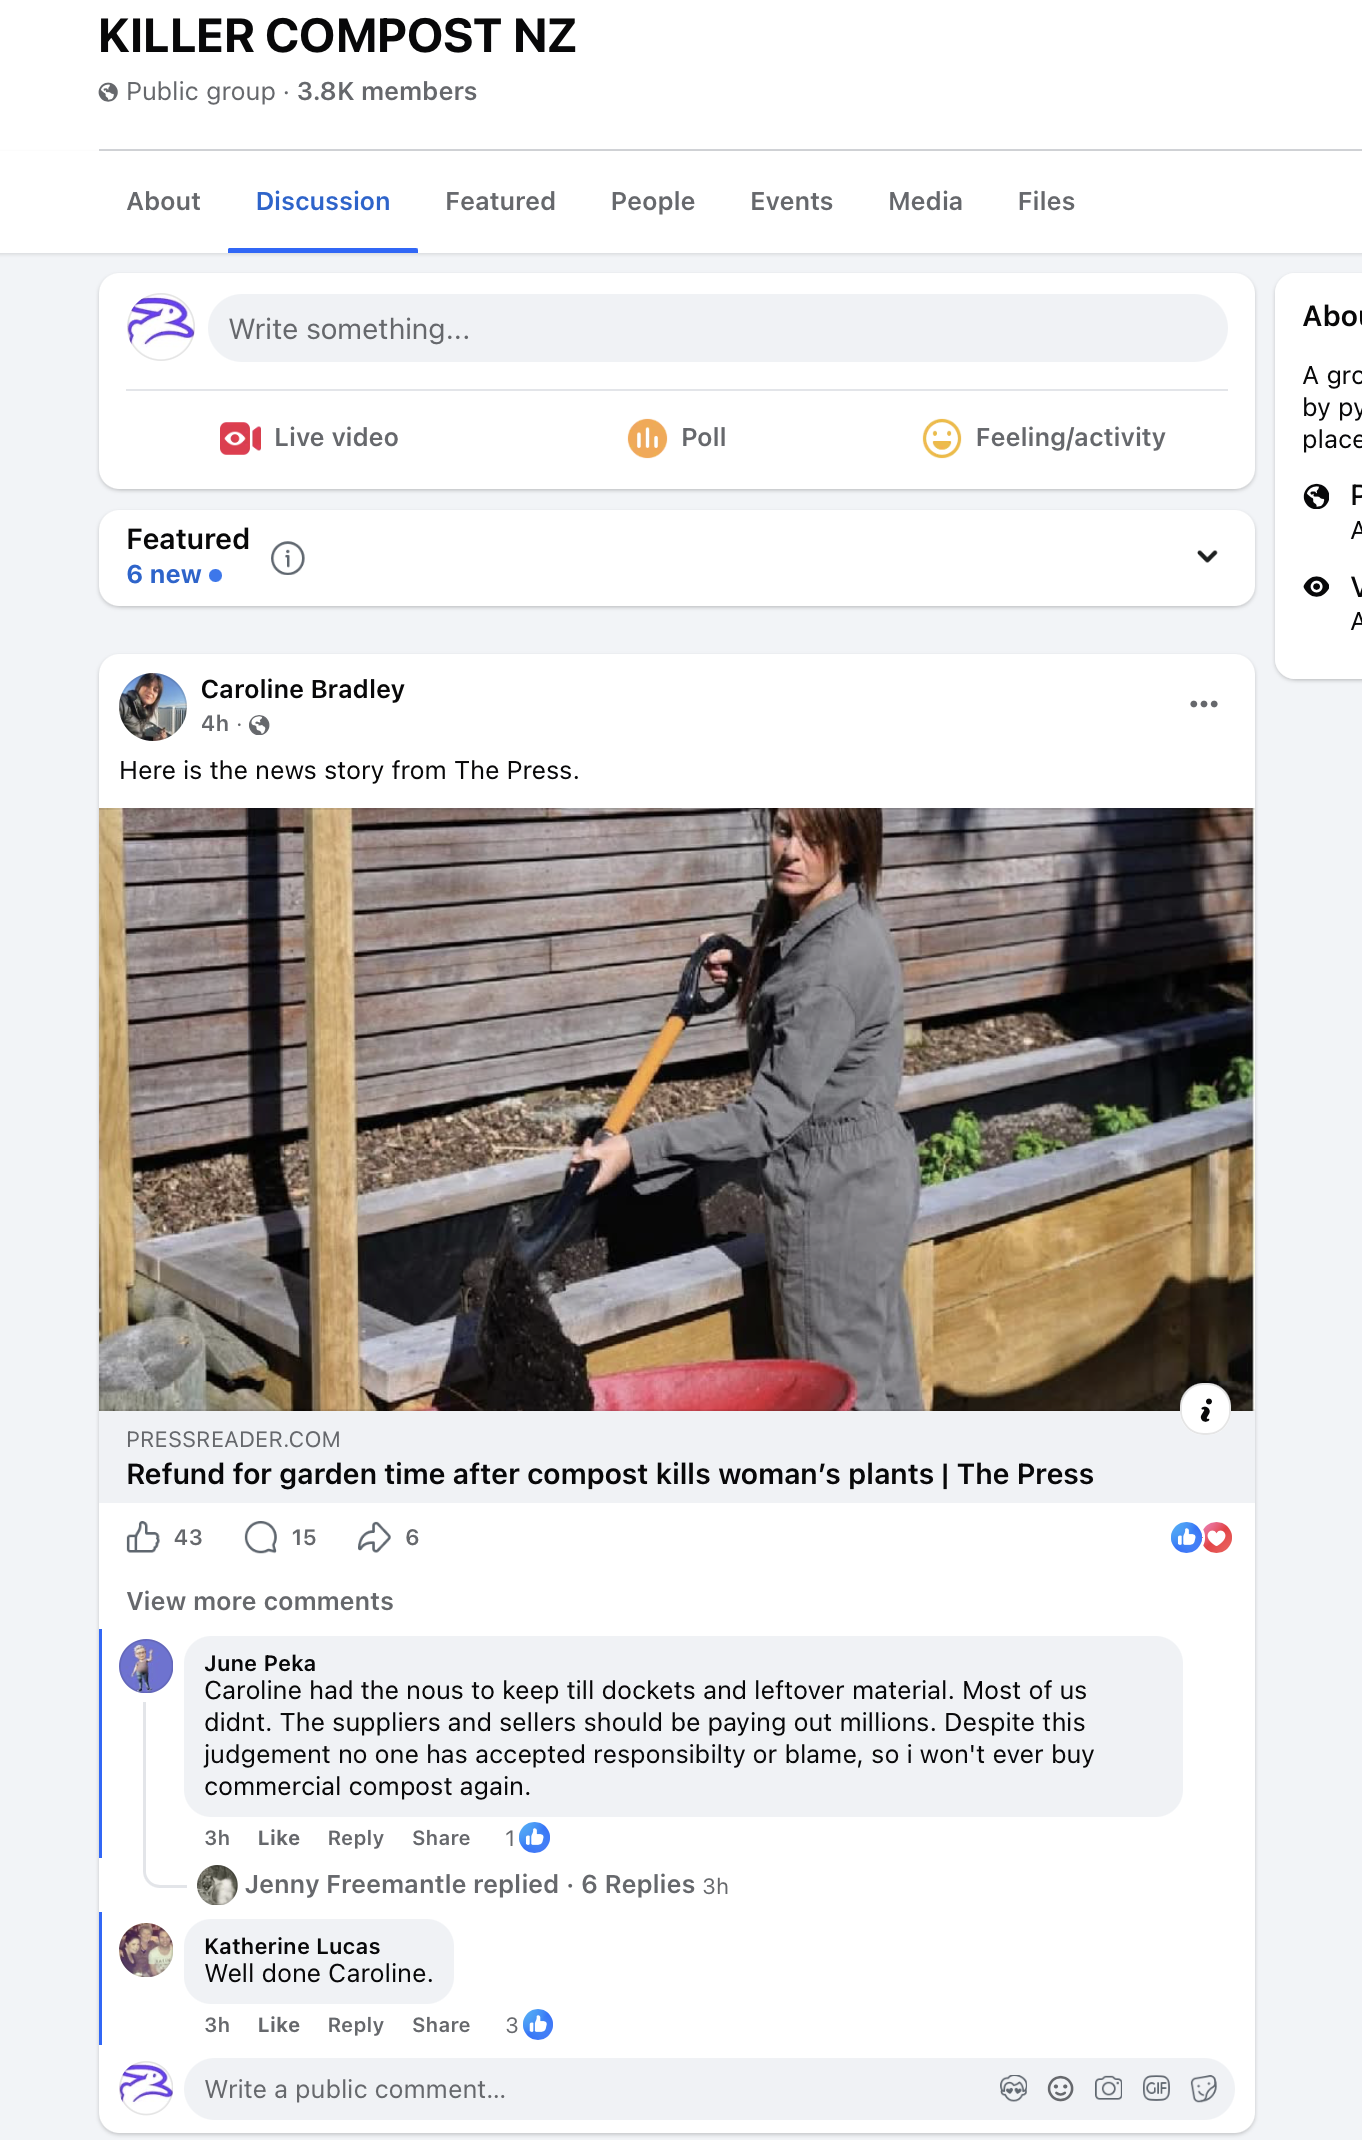Switch to the People tab

tap(652, 202)
